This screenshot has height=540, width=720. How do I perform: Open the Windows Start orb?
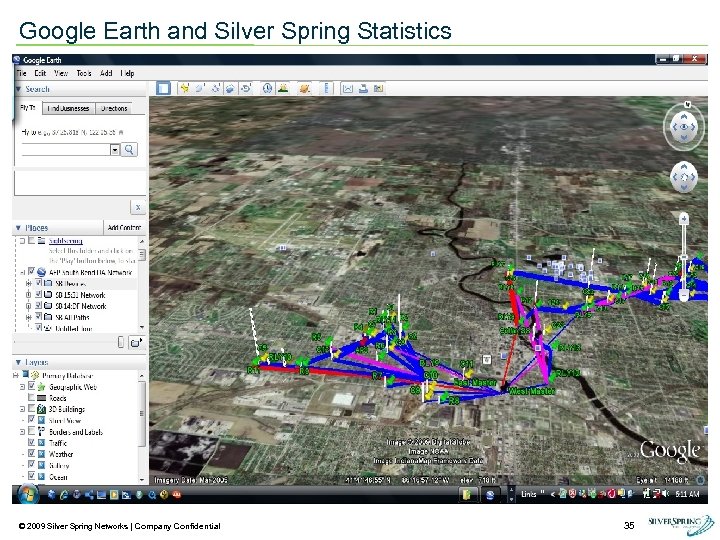(x=28, y=494)
